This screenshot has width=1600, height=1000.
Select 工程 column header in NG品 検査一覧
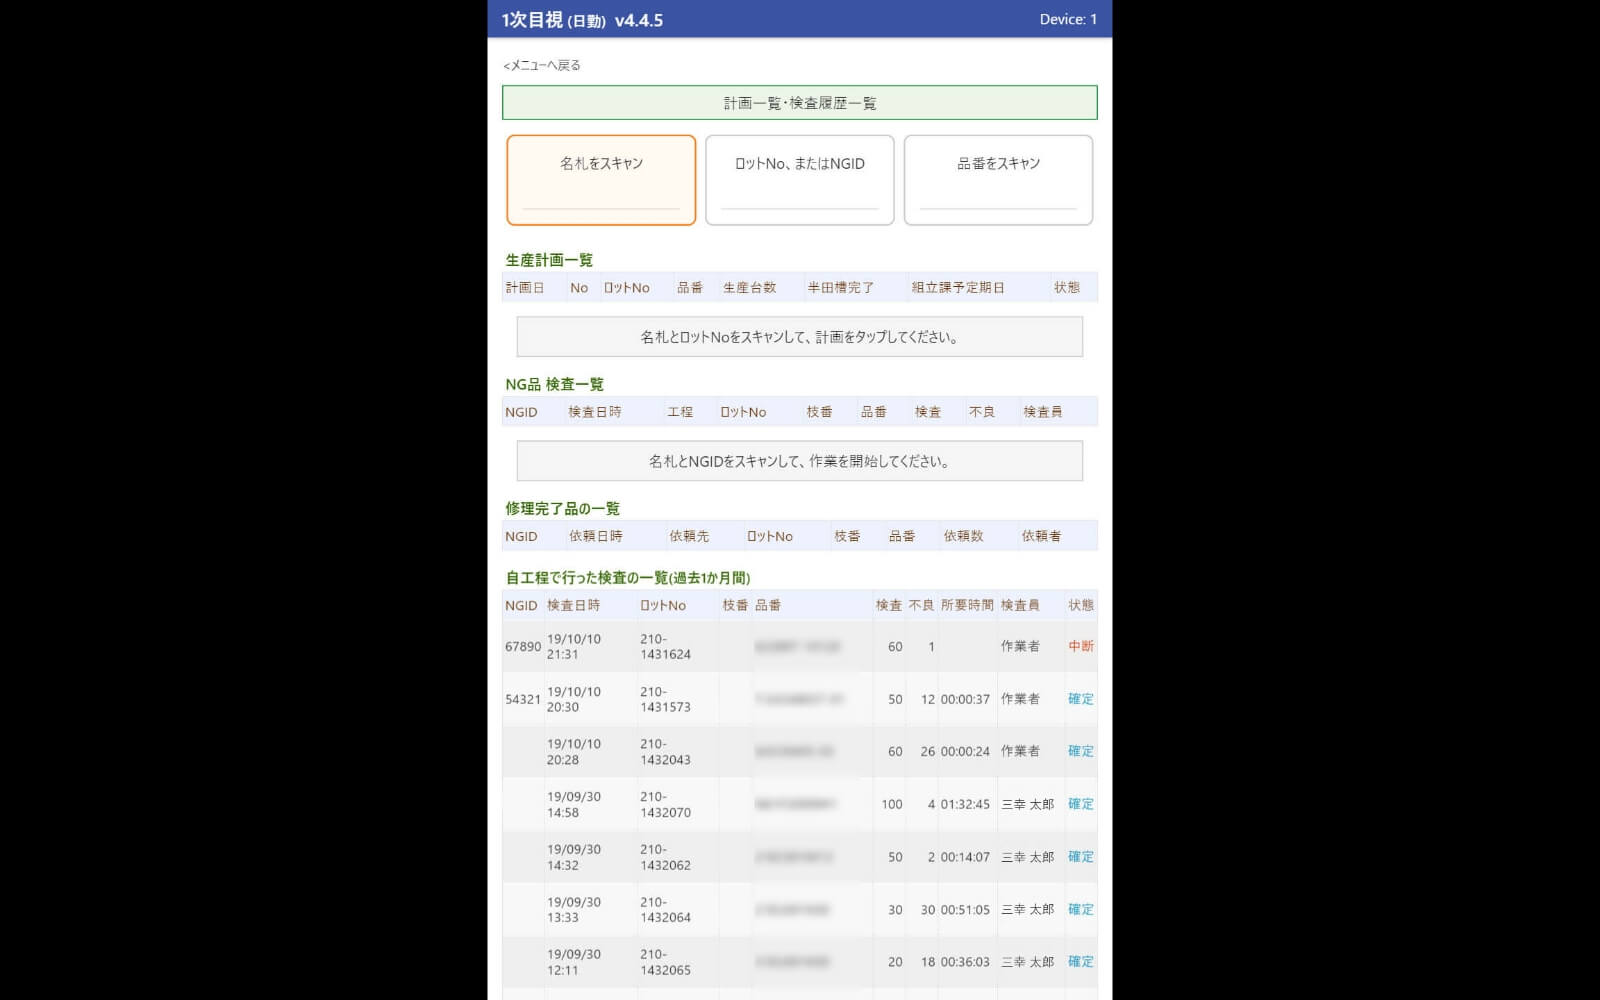pyautogui.click(x=680, y=412)
